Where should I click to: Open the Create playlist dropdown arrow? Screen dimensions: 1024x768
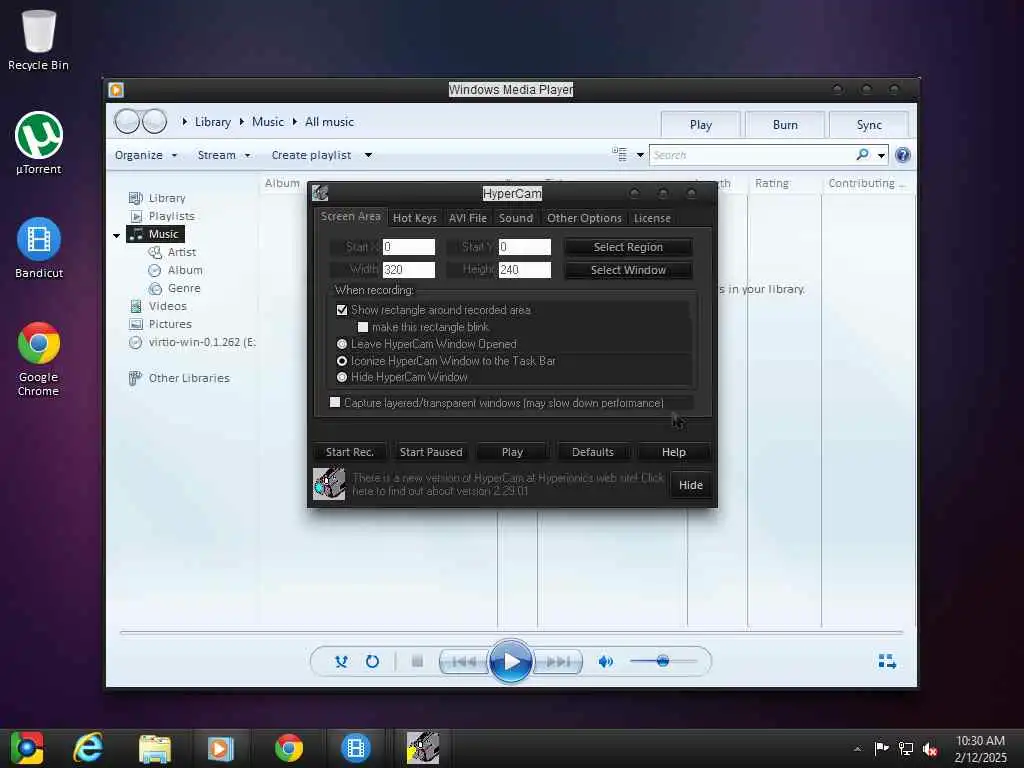368,155
